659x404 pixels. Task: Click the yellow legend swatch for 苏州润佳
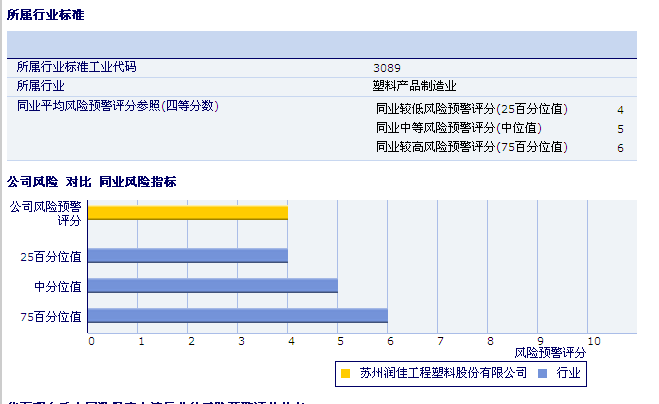345,373
